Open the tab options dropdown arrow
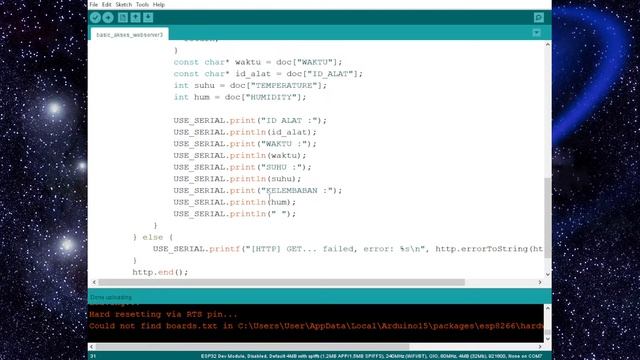The image size is (640, 360). click(x=537, y=33)
